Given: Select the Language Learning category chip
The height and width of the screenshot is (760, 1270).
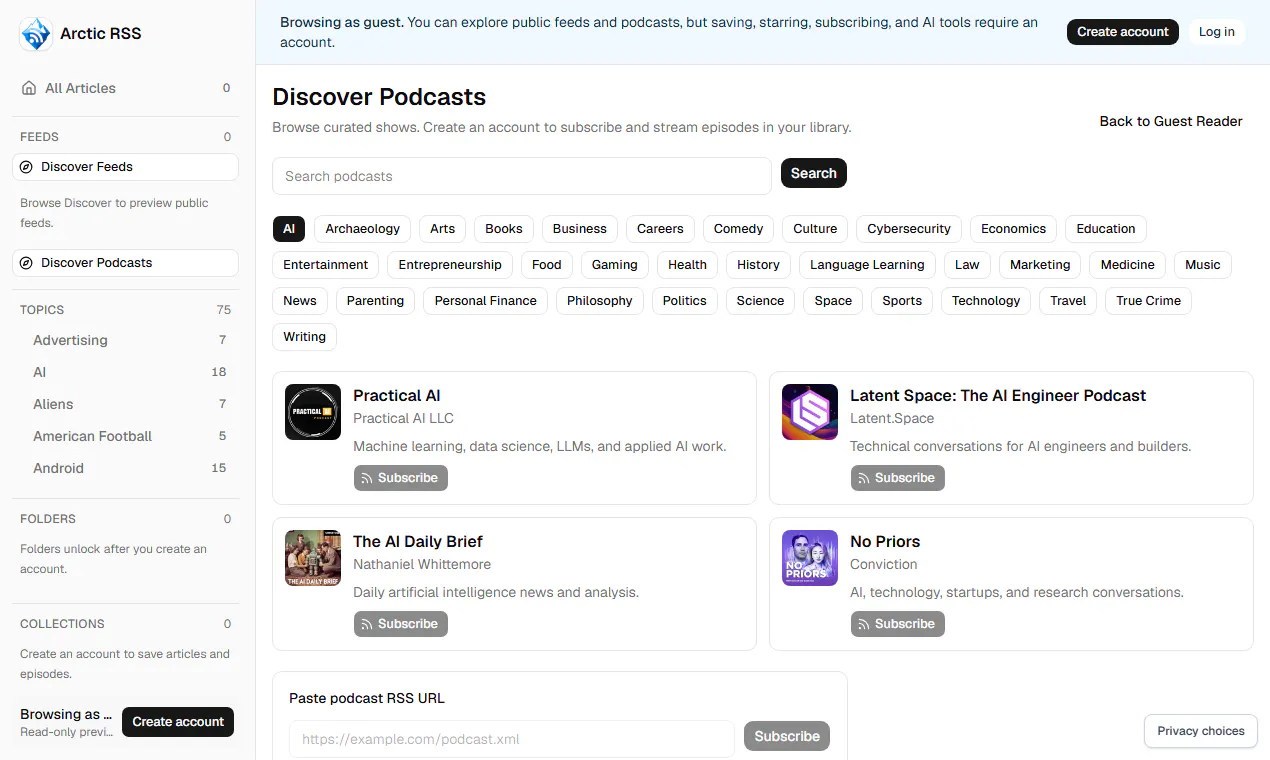Looking at the screenshot, I should click(867, 265).
